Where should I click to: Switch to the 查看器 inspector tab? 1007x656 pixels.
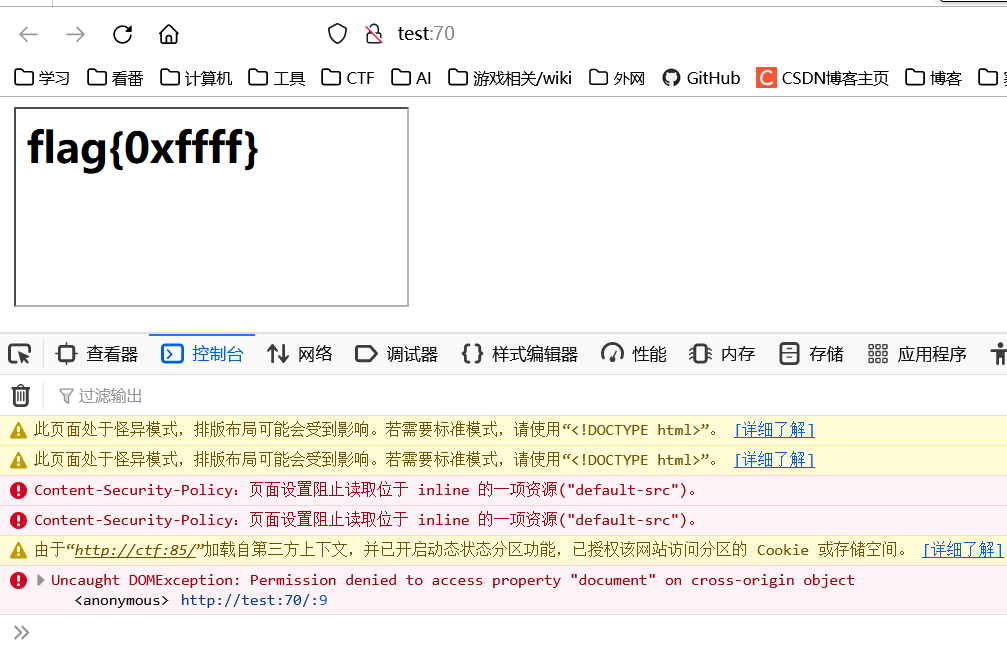click(98, 354)
